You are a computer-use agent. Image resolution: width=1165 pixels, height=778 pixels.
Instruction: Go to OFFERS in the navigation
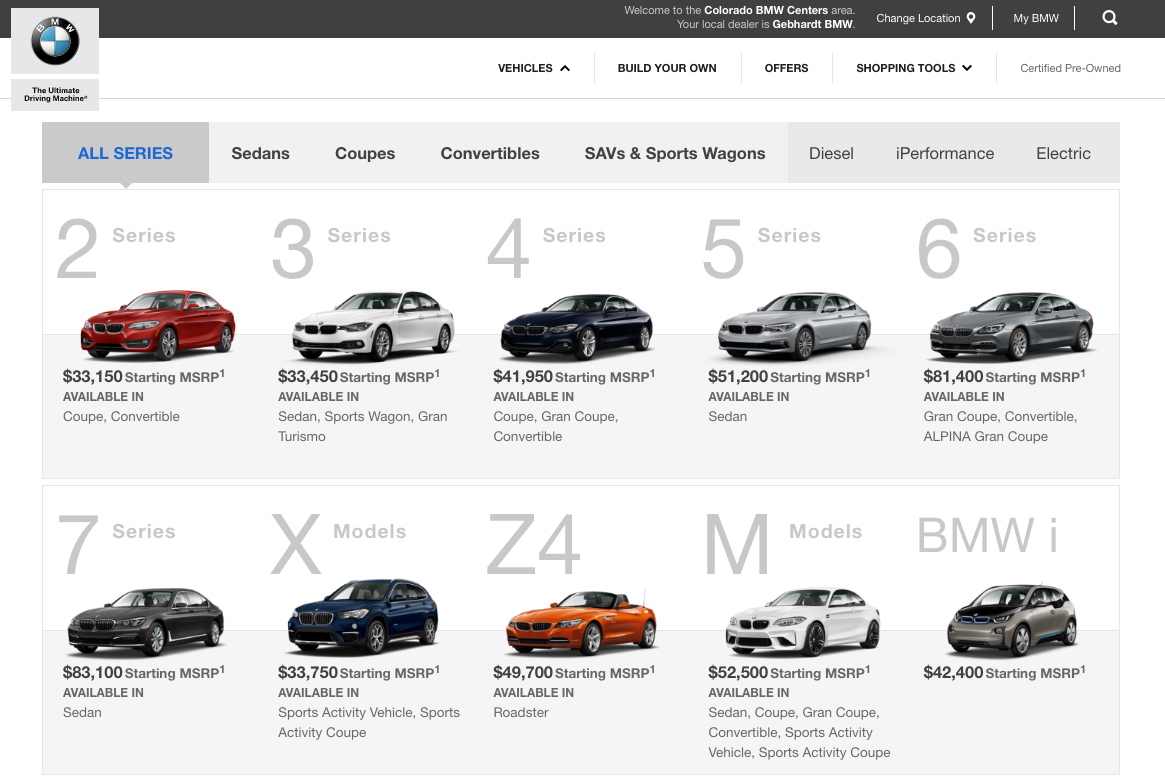click(x=786, y=68)
